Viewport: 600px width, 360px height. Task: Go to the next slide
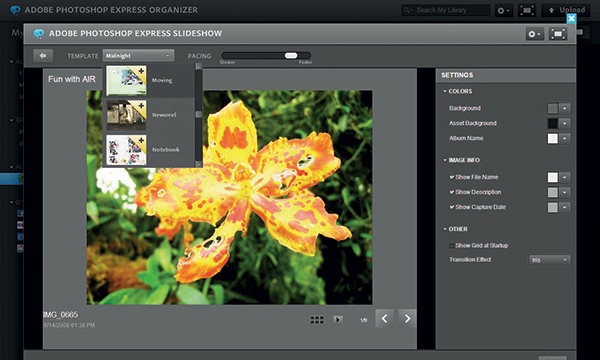pyautogui.click(x=407, y=318)
